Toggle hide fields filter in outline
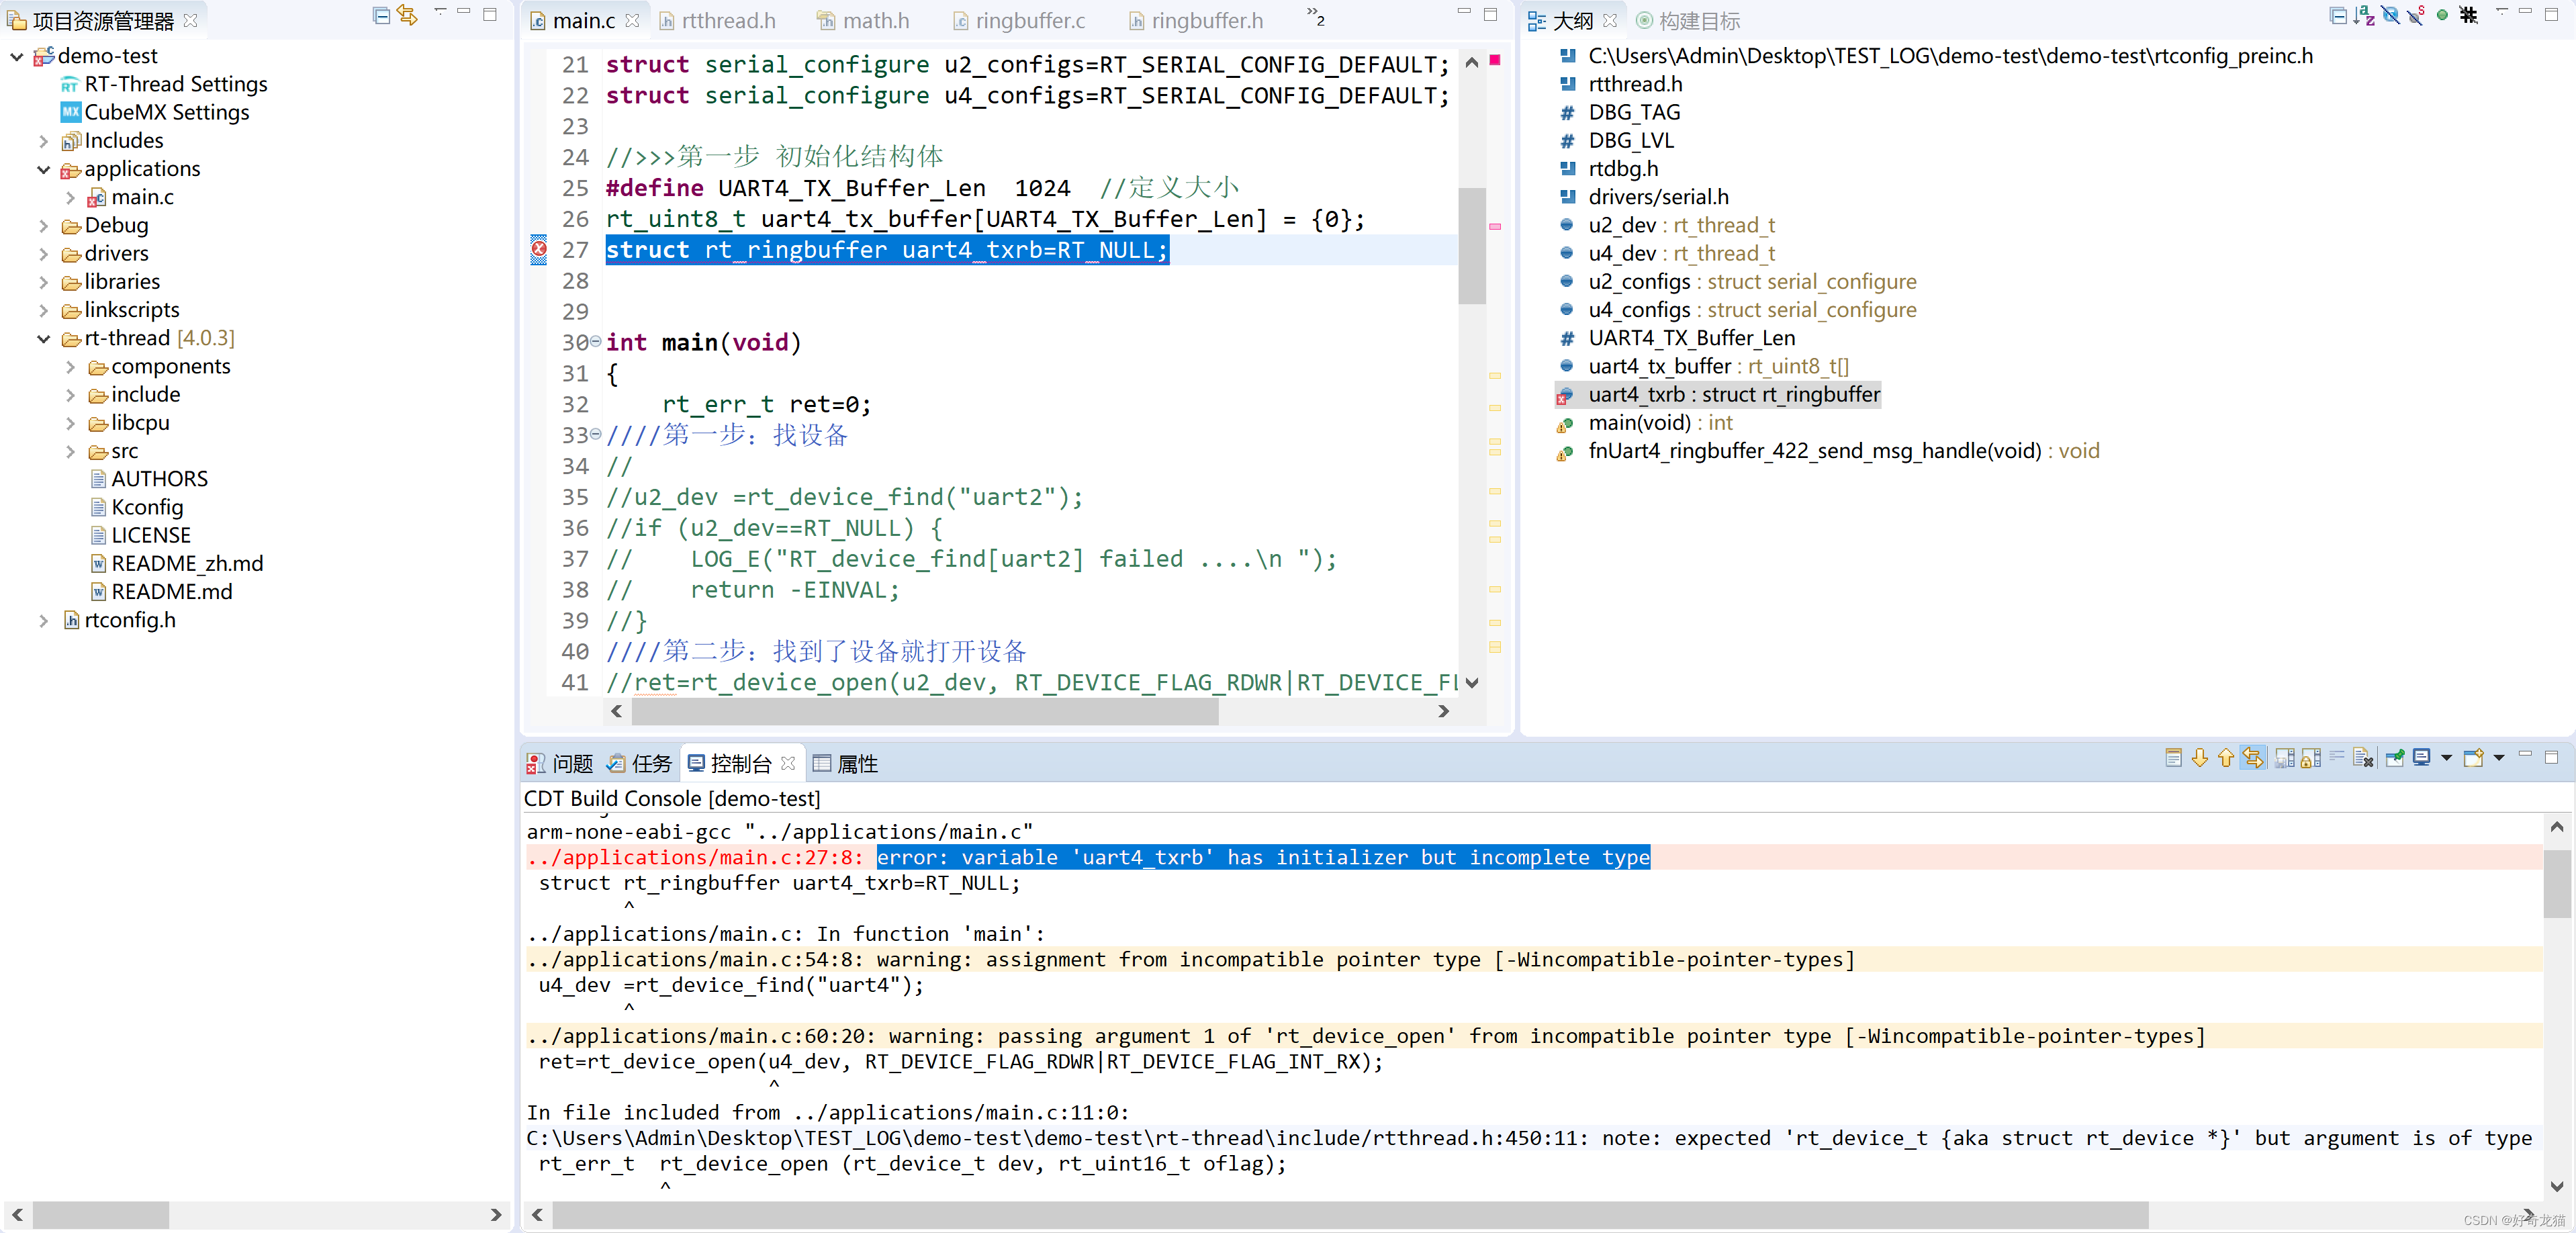Screen dimensions: 2576x1233 coord(2390,15)
